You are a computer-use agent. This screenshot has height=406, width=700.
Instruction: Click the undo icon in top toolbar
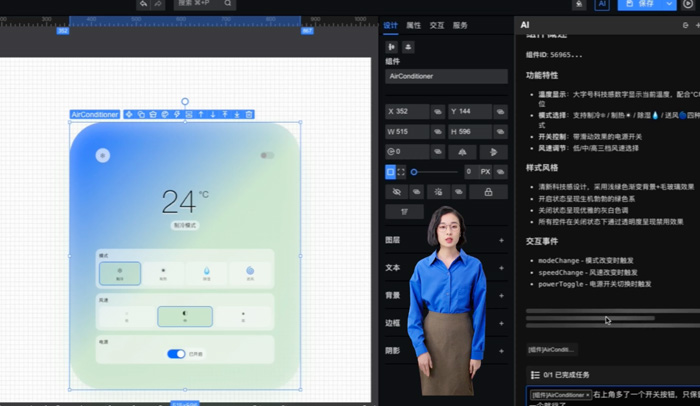click(x=144, y=5)
